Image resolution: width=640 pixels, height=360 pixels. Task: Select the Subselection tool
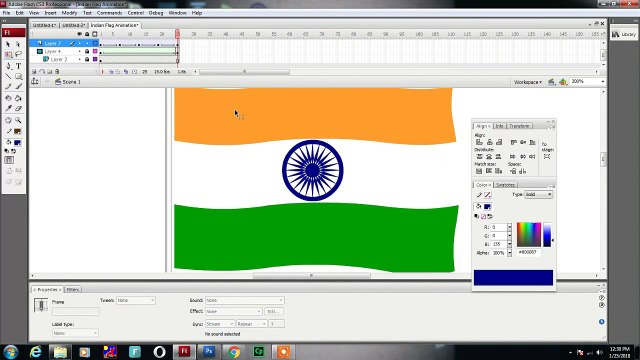18,44
